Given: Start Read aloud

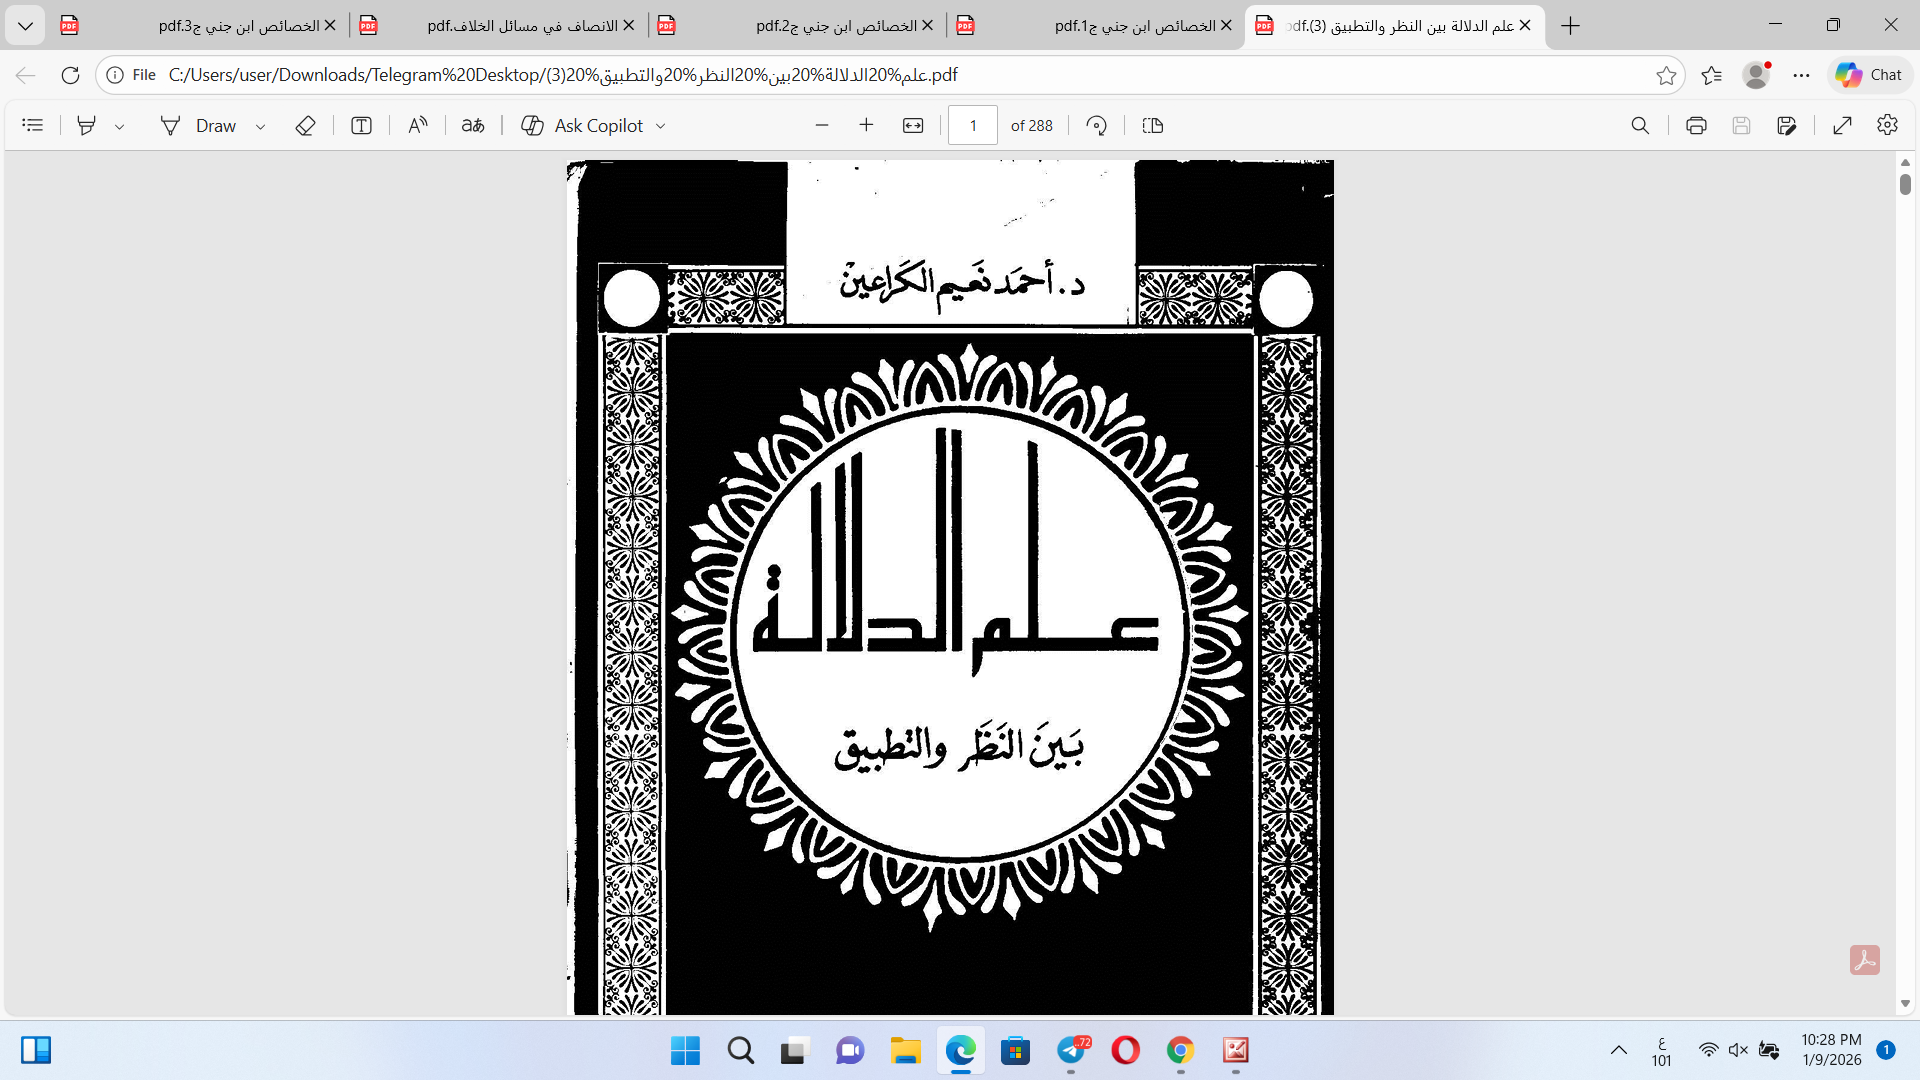Looking at the screenshot, I should [418, 125].
